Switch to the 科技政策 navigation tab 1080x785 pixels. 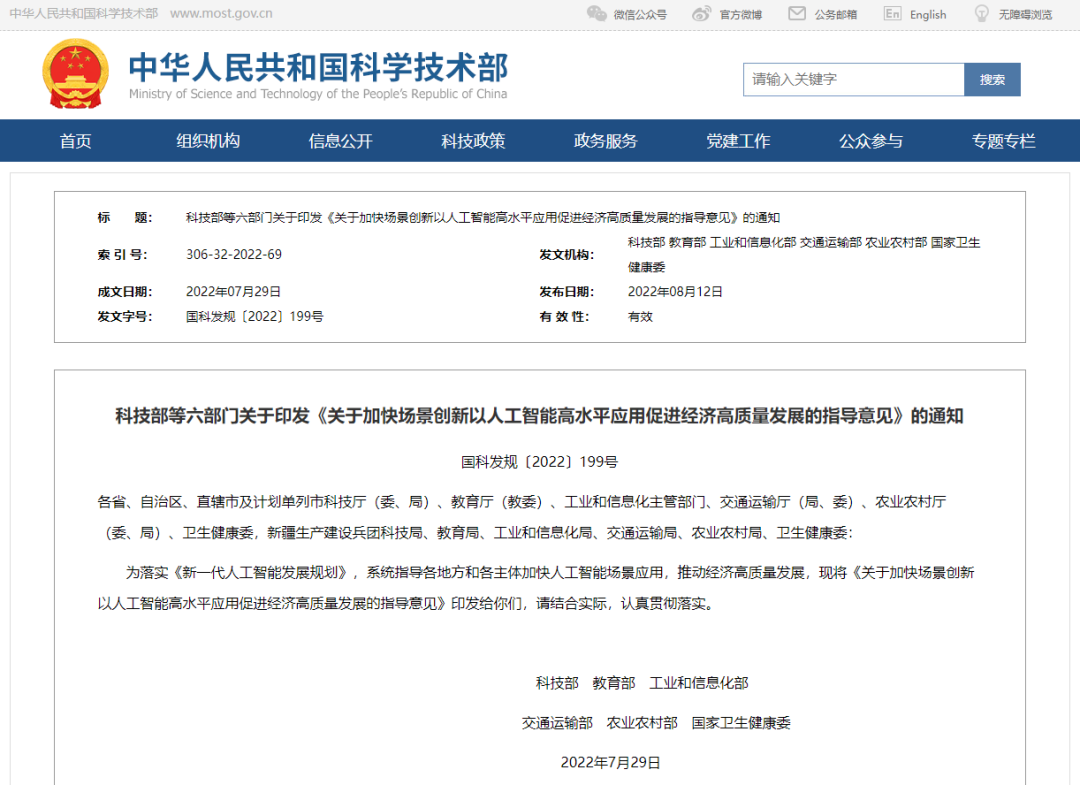pos(473,141)
